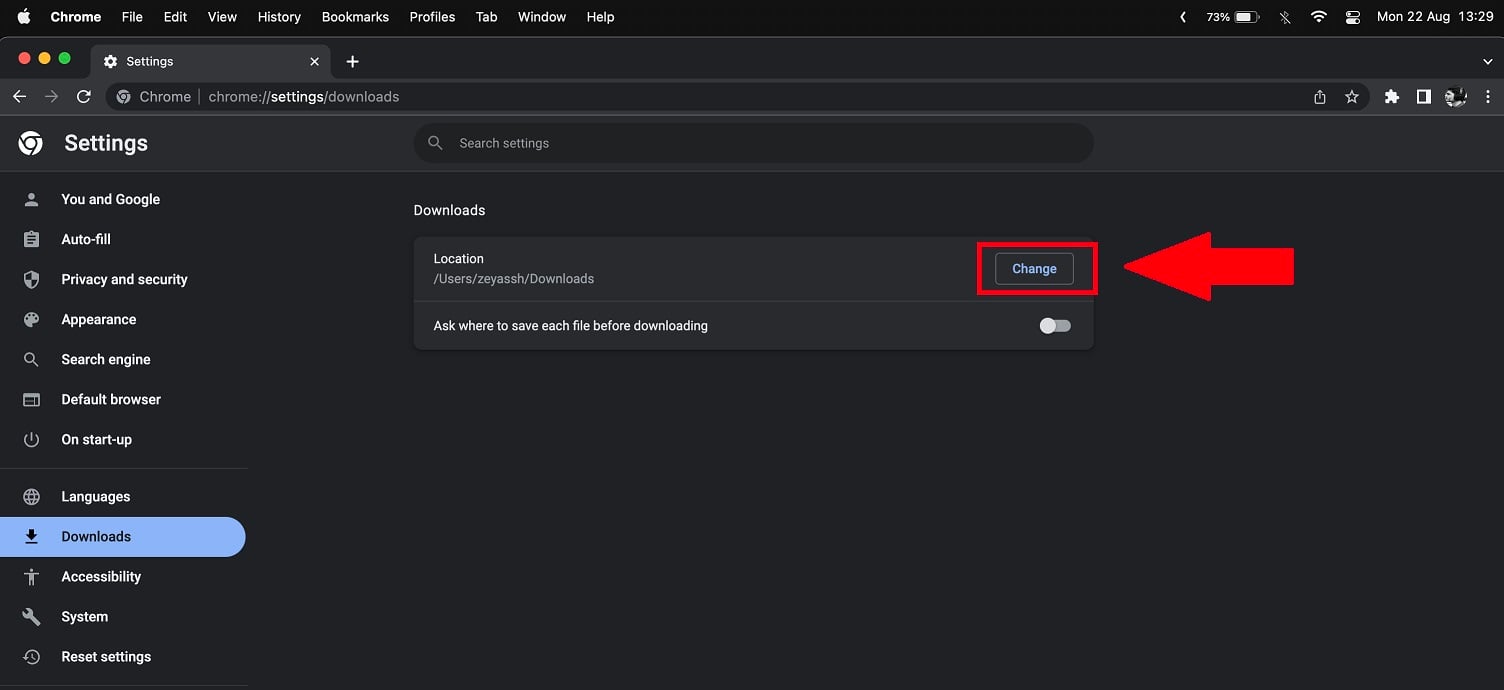Image resolution: width=1504 pixels, height=690 pixels.
Task: Open the Edit menu
Action: coord(175,17)
